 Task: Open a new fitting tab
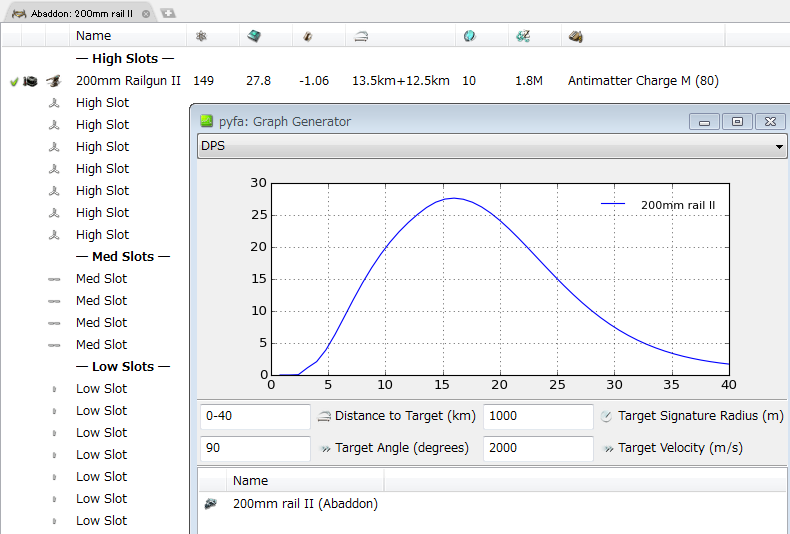(168, 13)
